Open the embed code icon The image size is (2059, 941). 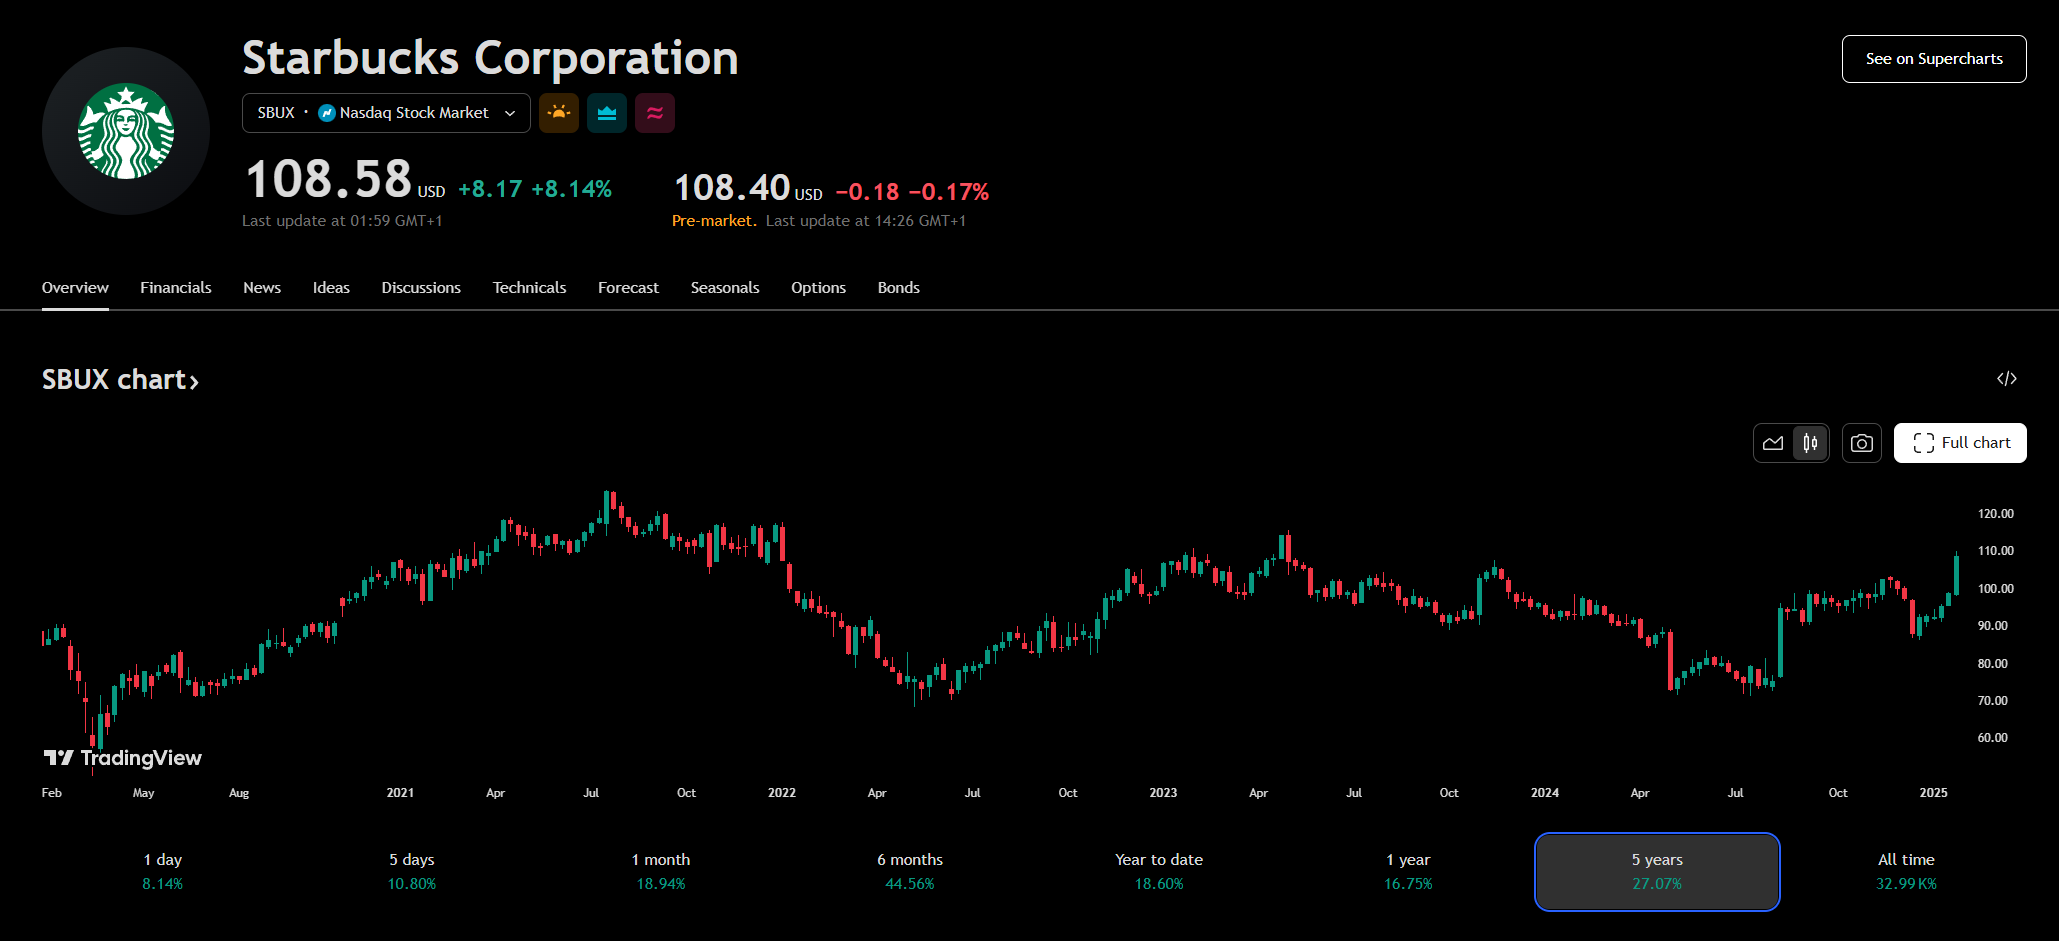click(x=2006, y=379)
